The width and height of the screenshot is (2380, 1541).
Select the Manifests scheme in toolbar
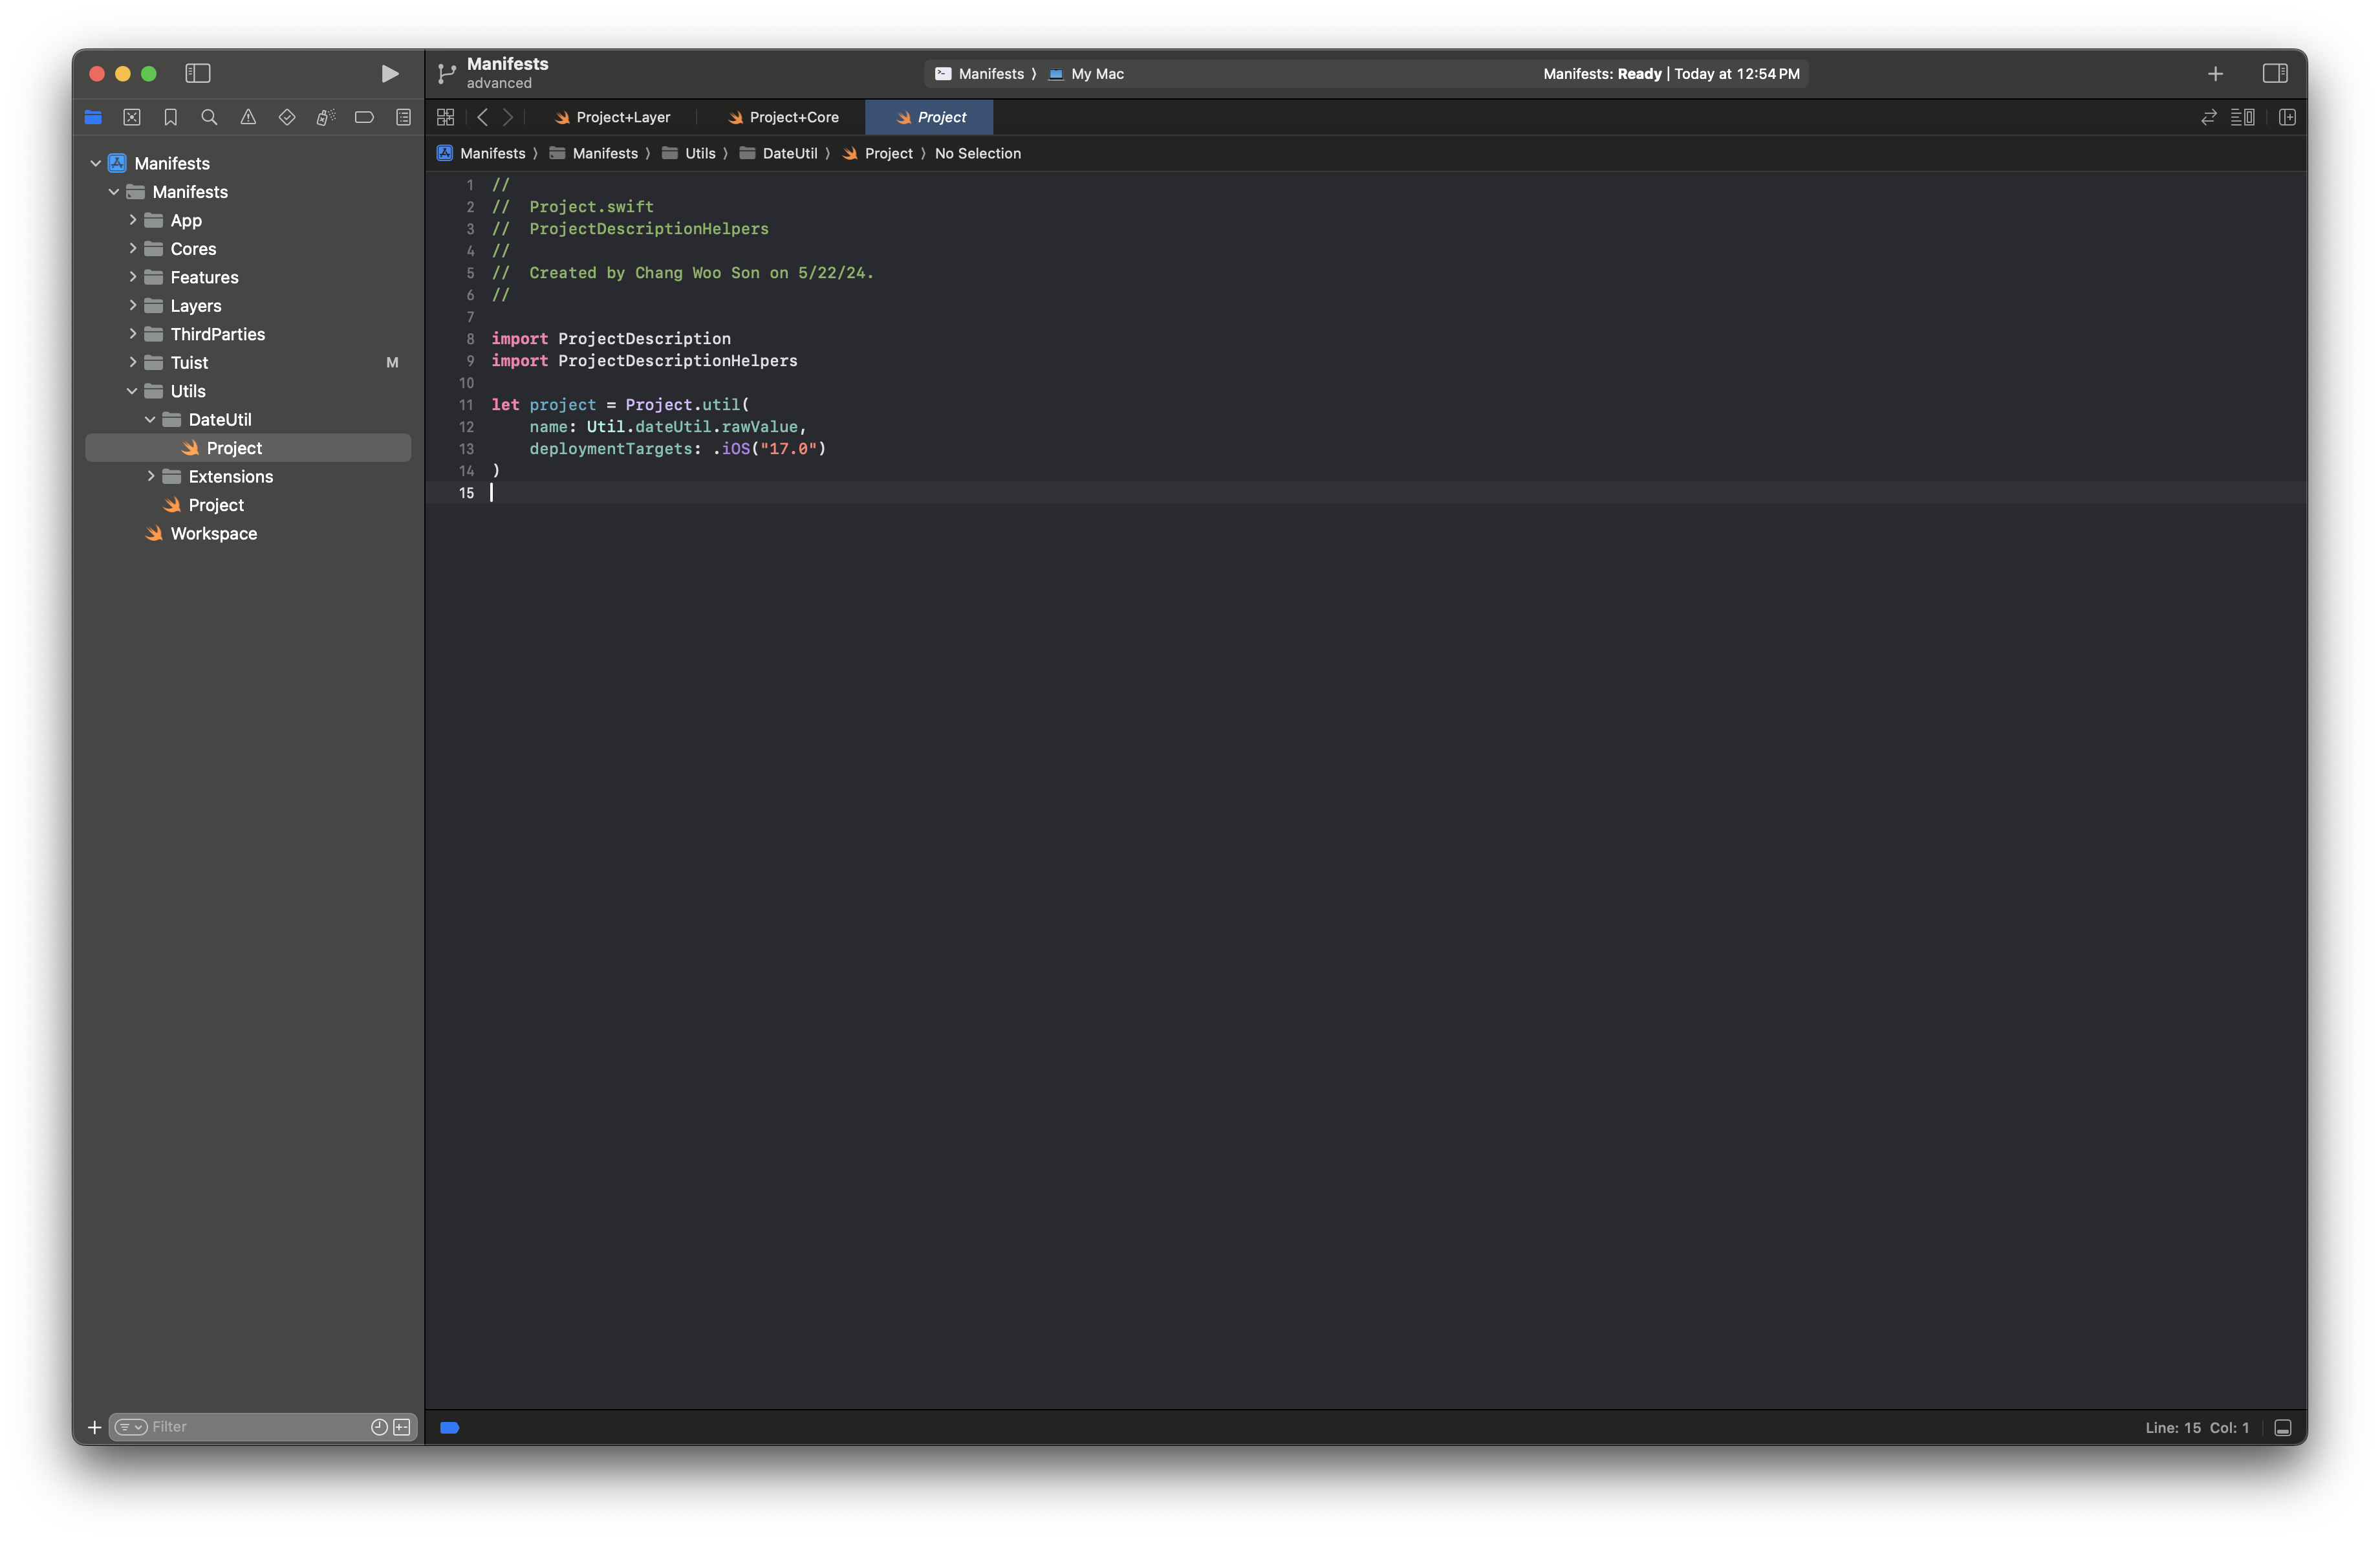tap(980, 74)
